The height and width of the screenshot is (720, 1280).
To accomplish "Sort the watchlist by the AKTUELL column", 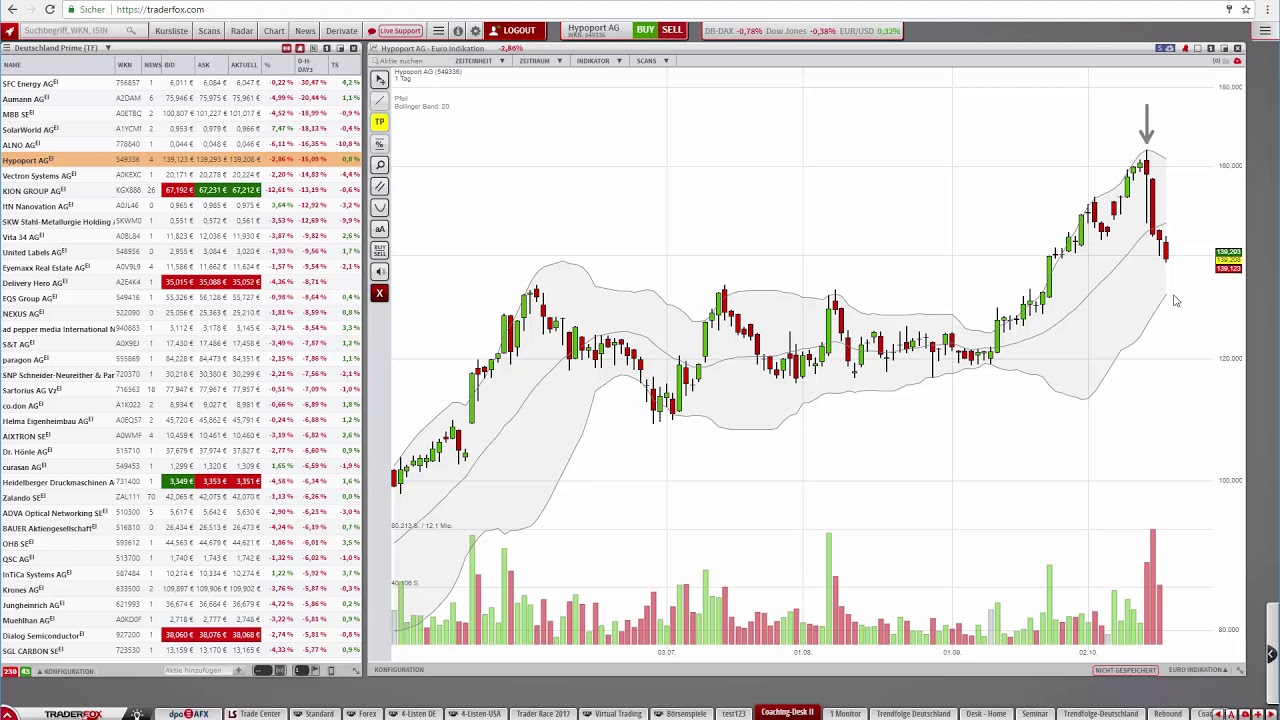I will tap(244, 65).
